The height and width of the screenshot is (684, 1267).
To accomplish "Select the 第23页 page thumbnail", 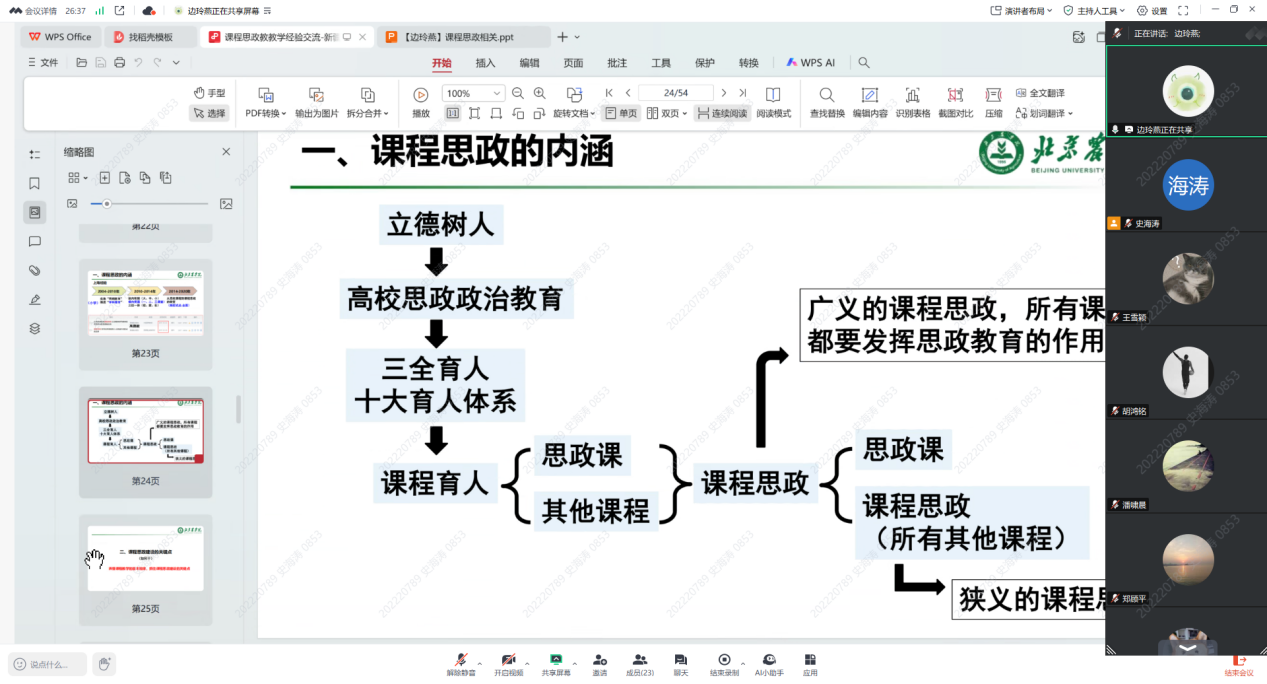I will click(146, 303).
